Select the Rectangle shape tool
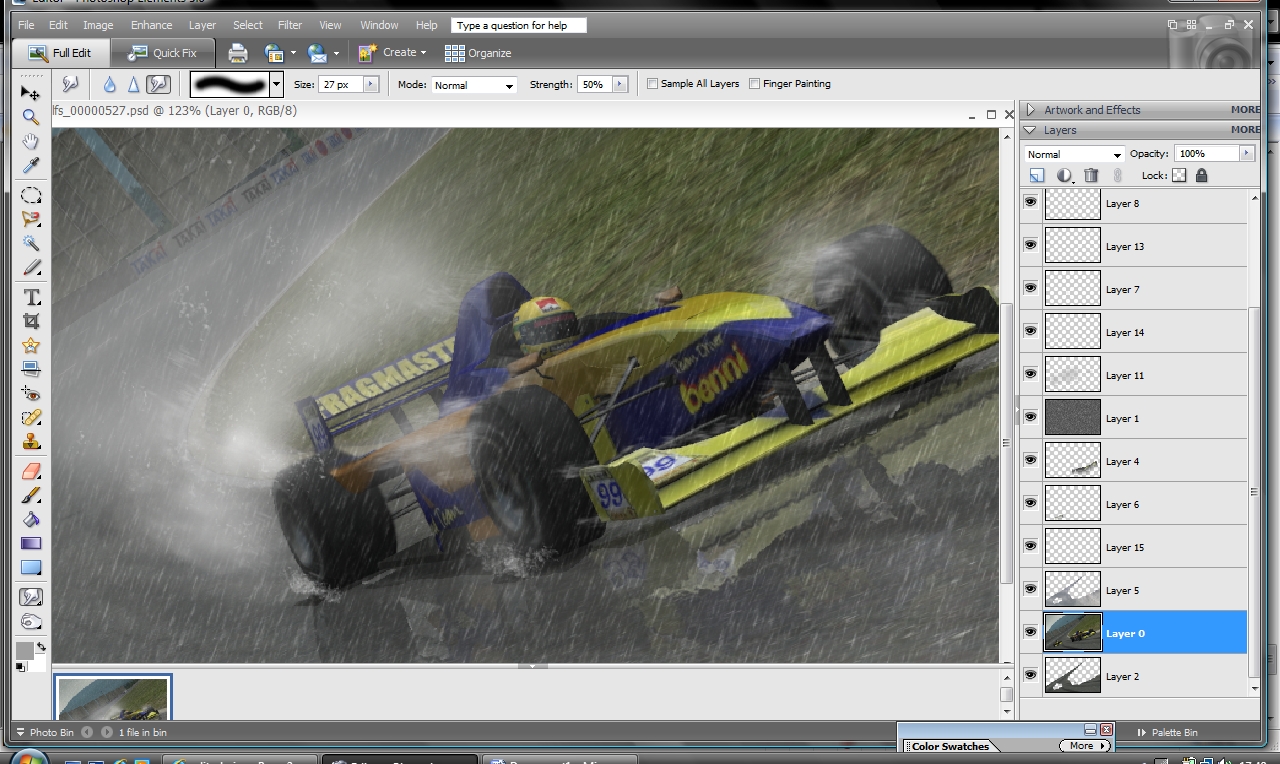 [x=31, y=567]
